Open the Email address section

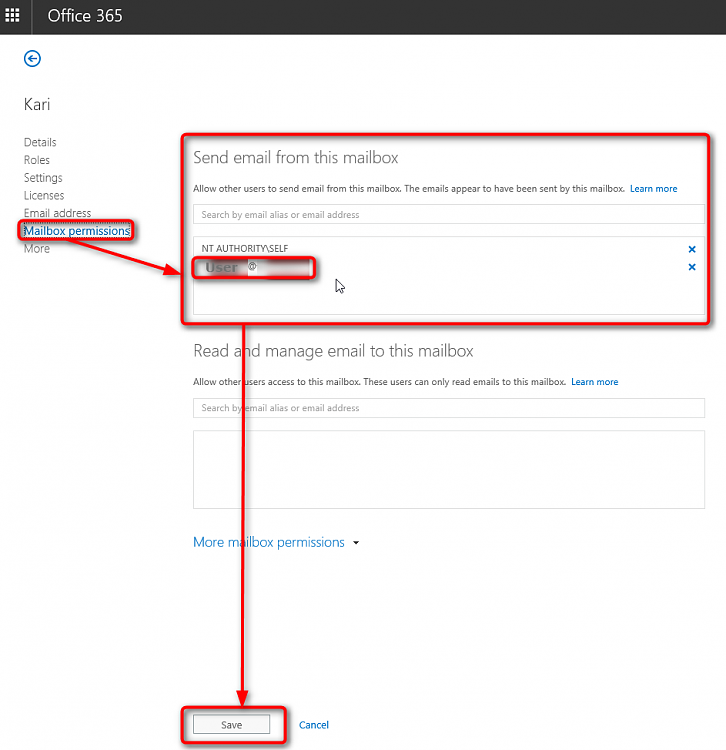pos(57,213)
